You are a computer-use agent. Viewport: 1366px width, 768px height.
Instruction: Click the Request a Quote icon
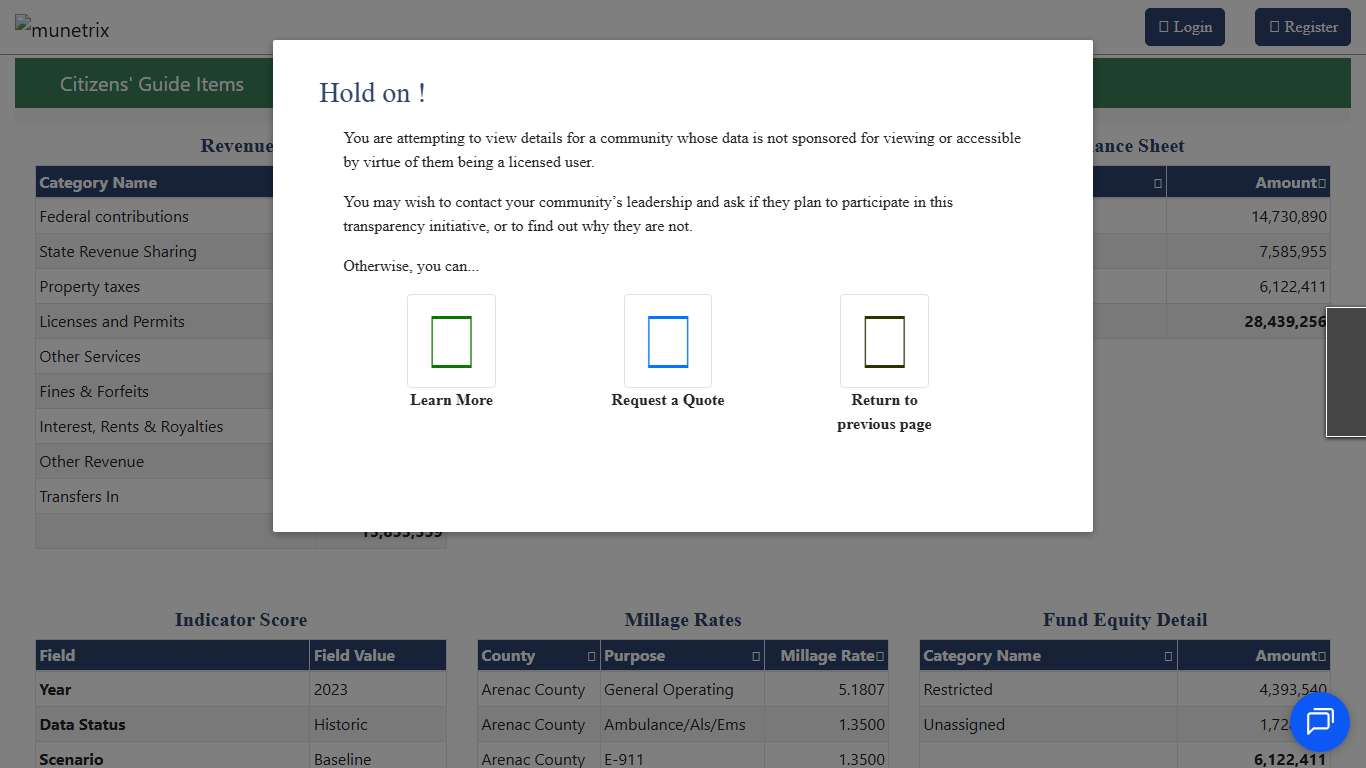(668, 341)
